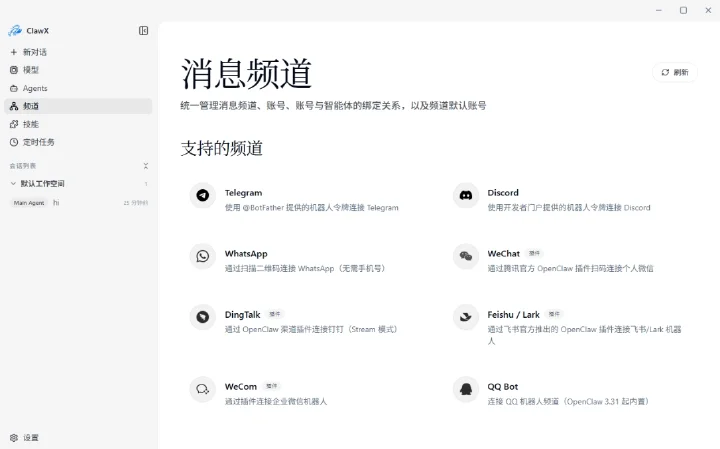Click the refresh arrows icon

coord(665,72)
